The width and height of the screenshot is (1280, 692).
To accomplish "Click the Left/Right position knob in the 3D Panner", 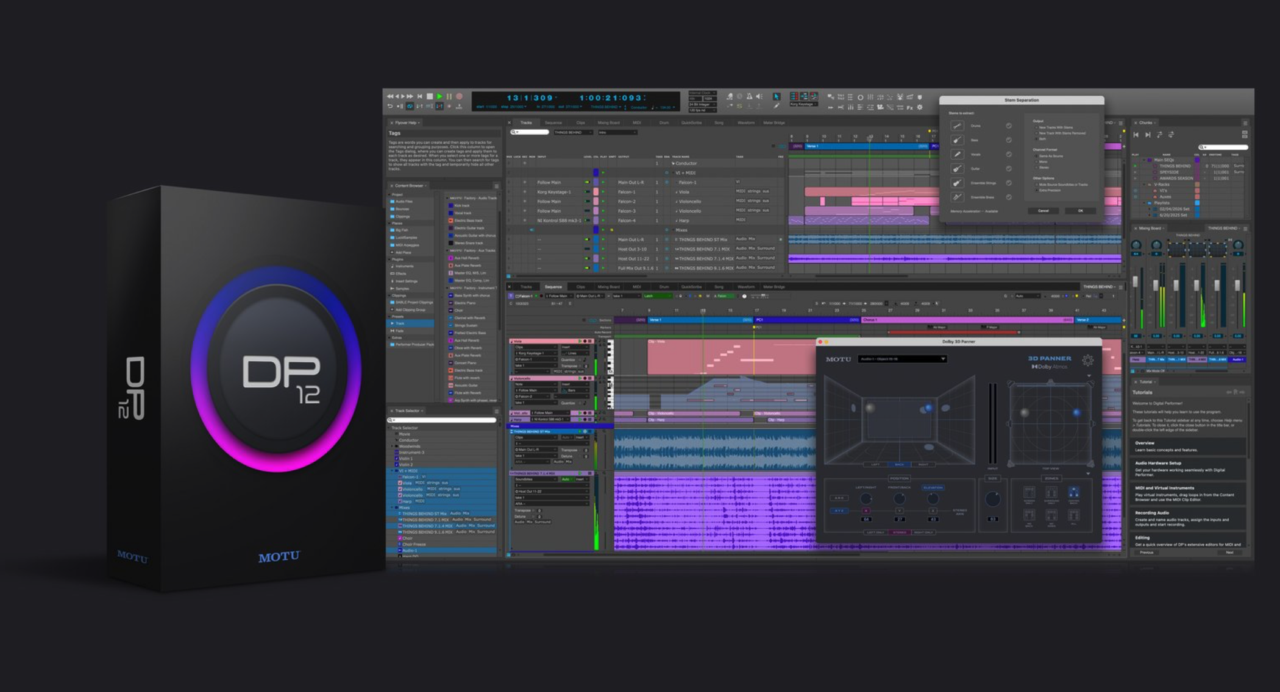I will click(866, 499).
